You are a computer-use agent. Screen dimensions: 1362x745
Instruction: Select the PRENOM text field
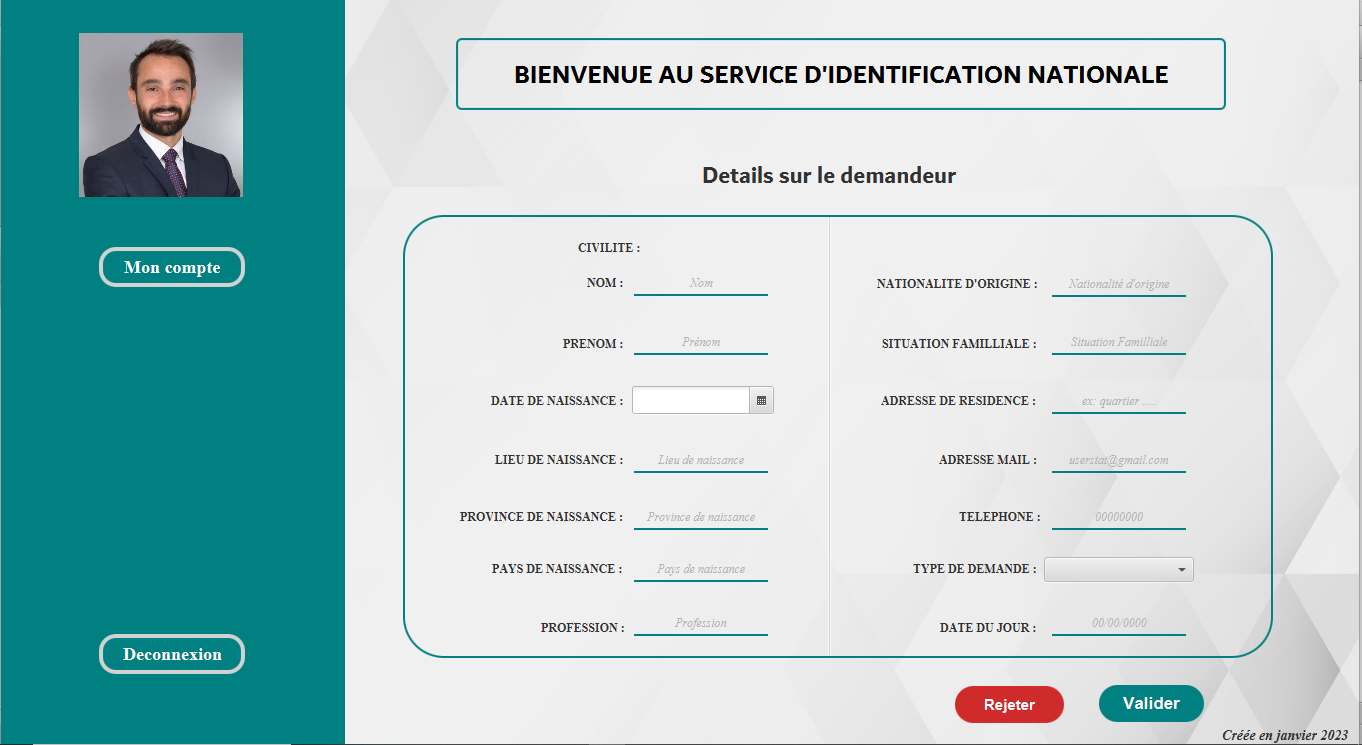tap(701, 341)
